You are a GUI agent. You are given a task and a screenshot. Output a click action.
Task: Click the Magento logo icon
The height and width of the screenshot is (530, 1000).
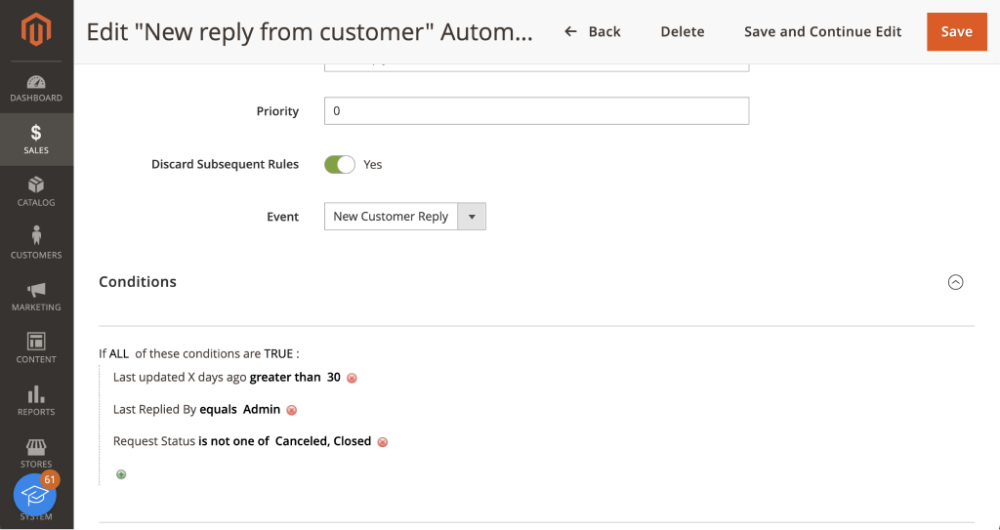(x=36, y=29)
